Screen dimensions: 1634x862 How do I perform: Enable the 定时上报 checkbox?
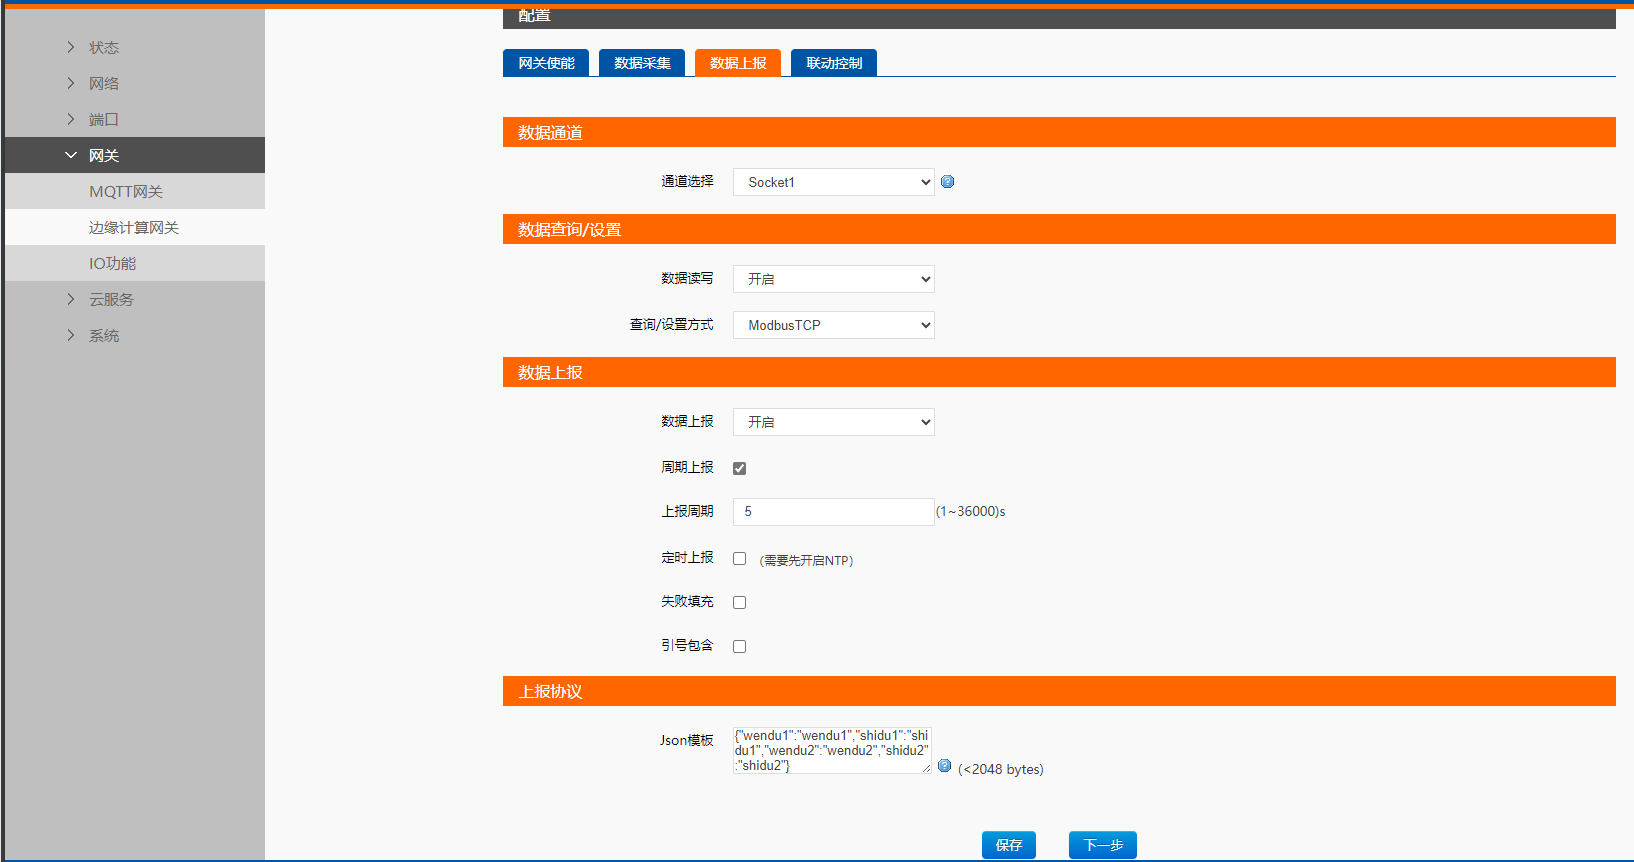click(739, 559)
